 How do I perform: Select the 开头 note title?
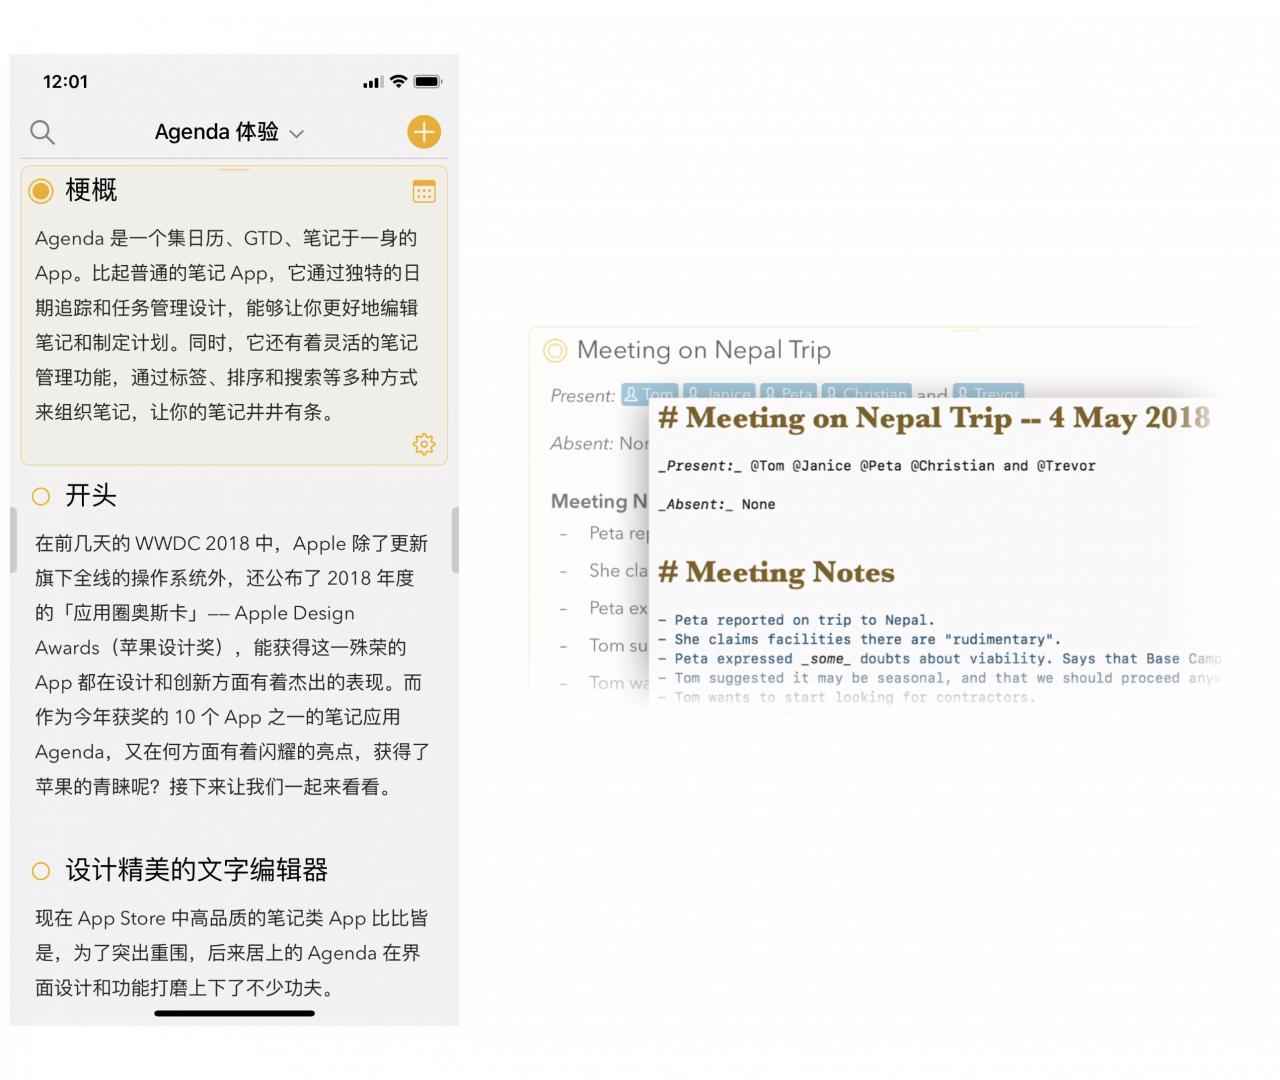click(91, 495)
